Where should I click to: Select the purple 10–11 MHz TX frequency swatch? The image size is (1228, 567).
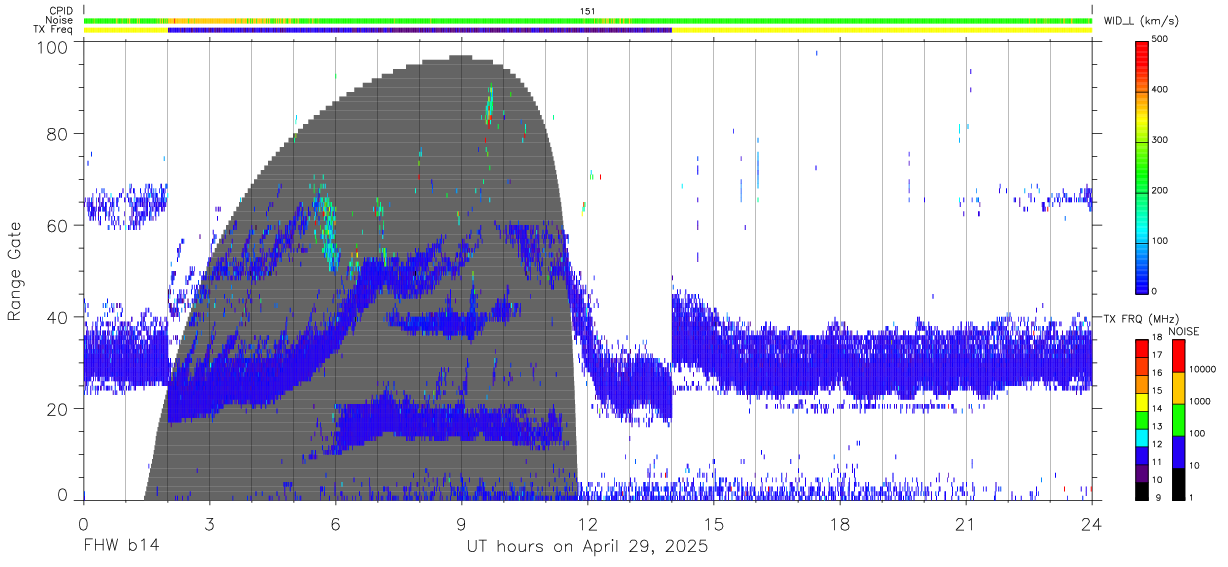[x=1142, y=472]
